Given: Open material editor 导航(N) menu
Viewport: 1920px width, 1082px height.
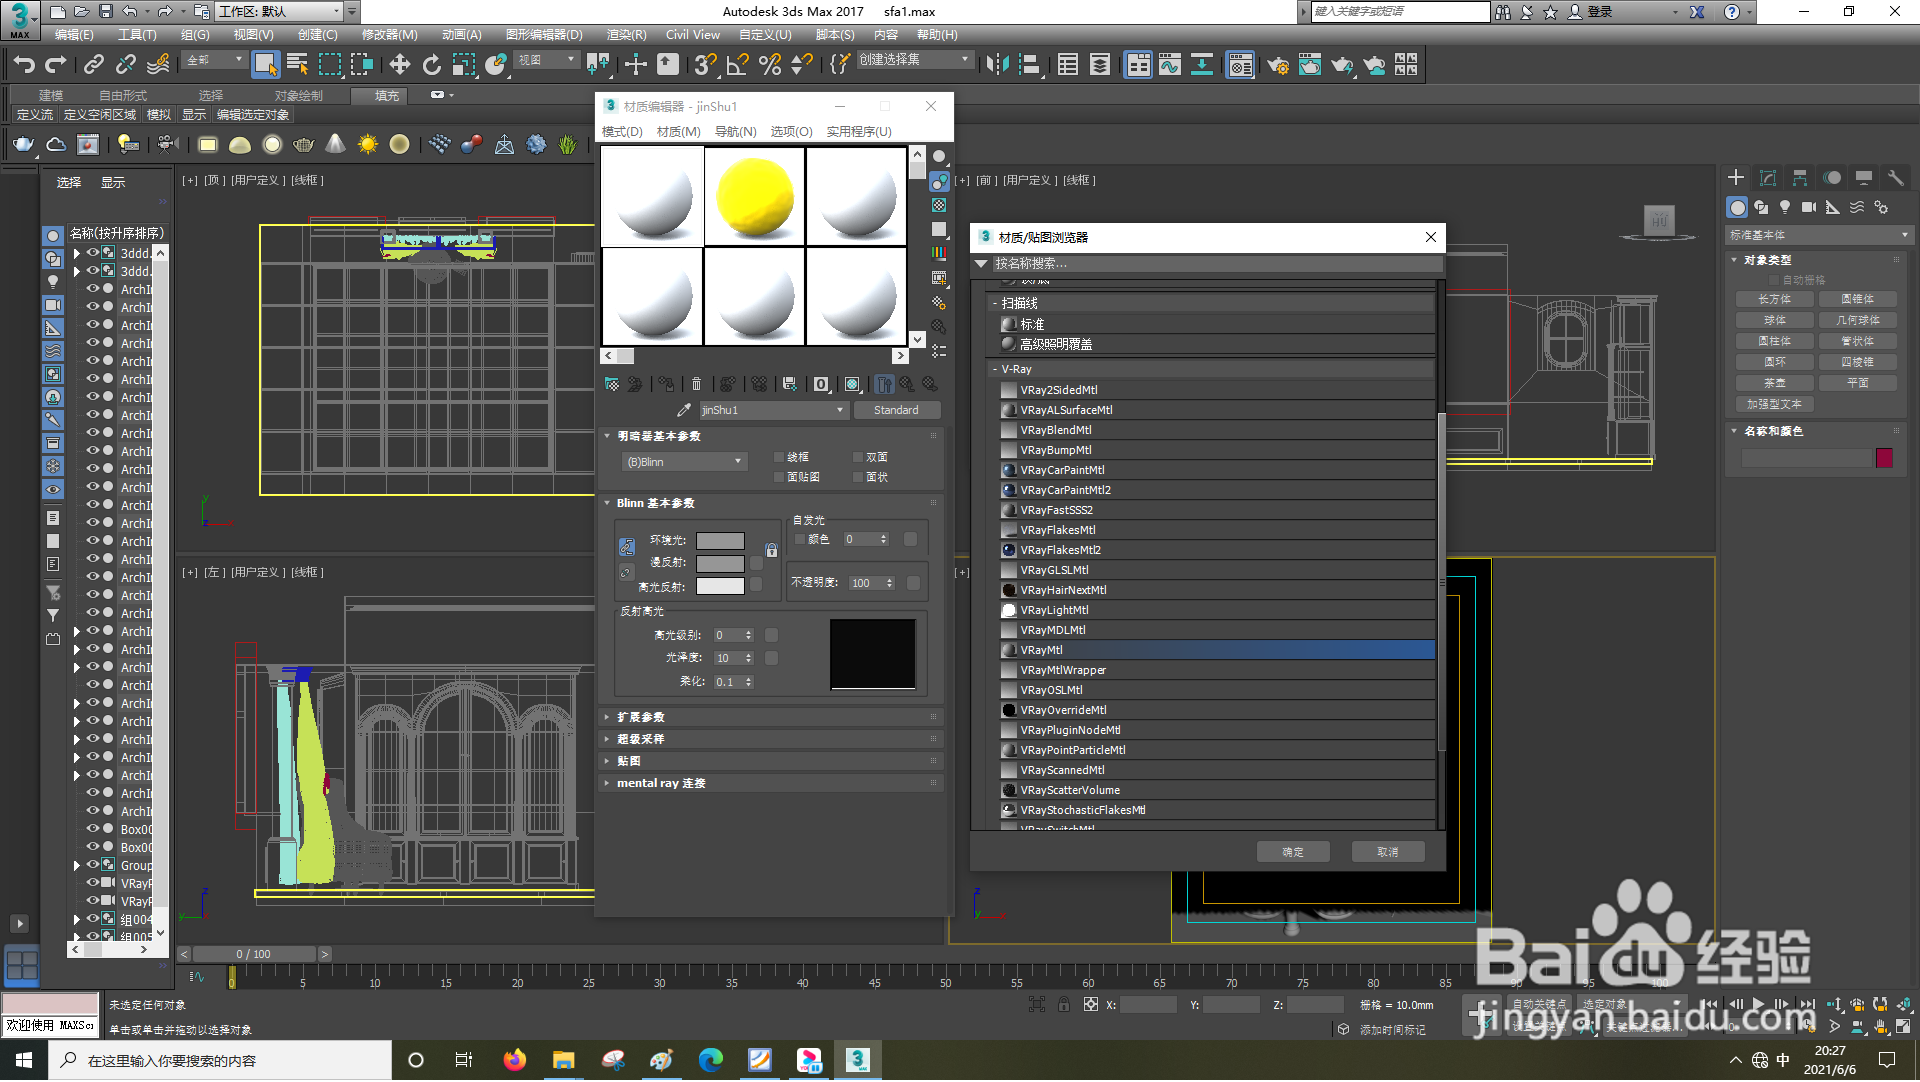Looking at the screenshot, I should coord(735,131).
